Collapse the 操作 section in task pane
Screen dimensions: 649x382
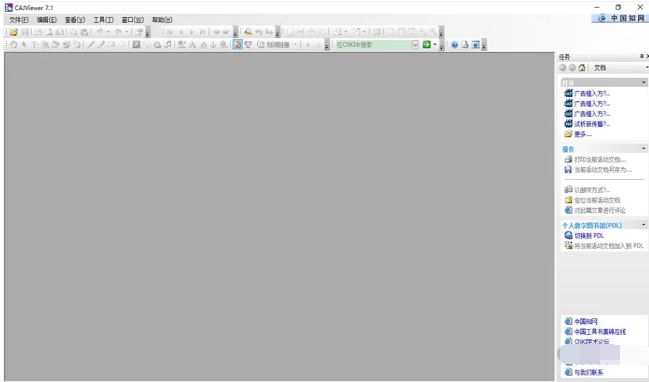tap(644, 149)
